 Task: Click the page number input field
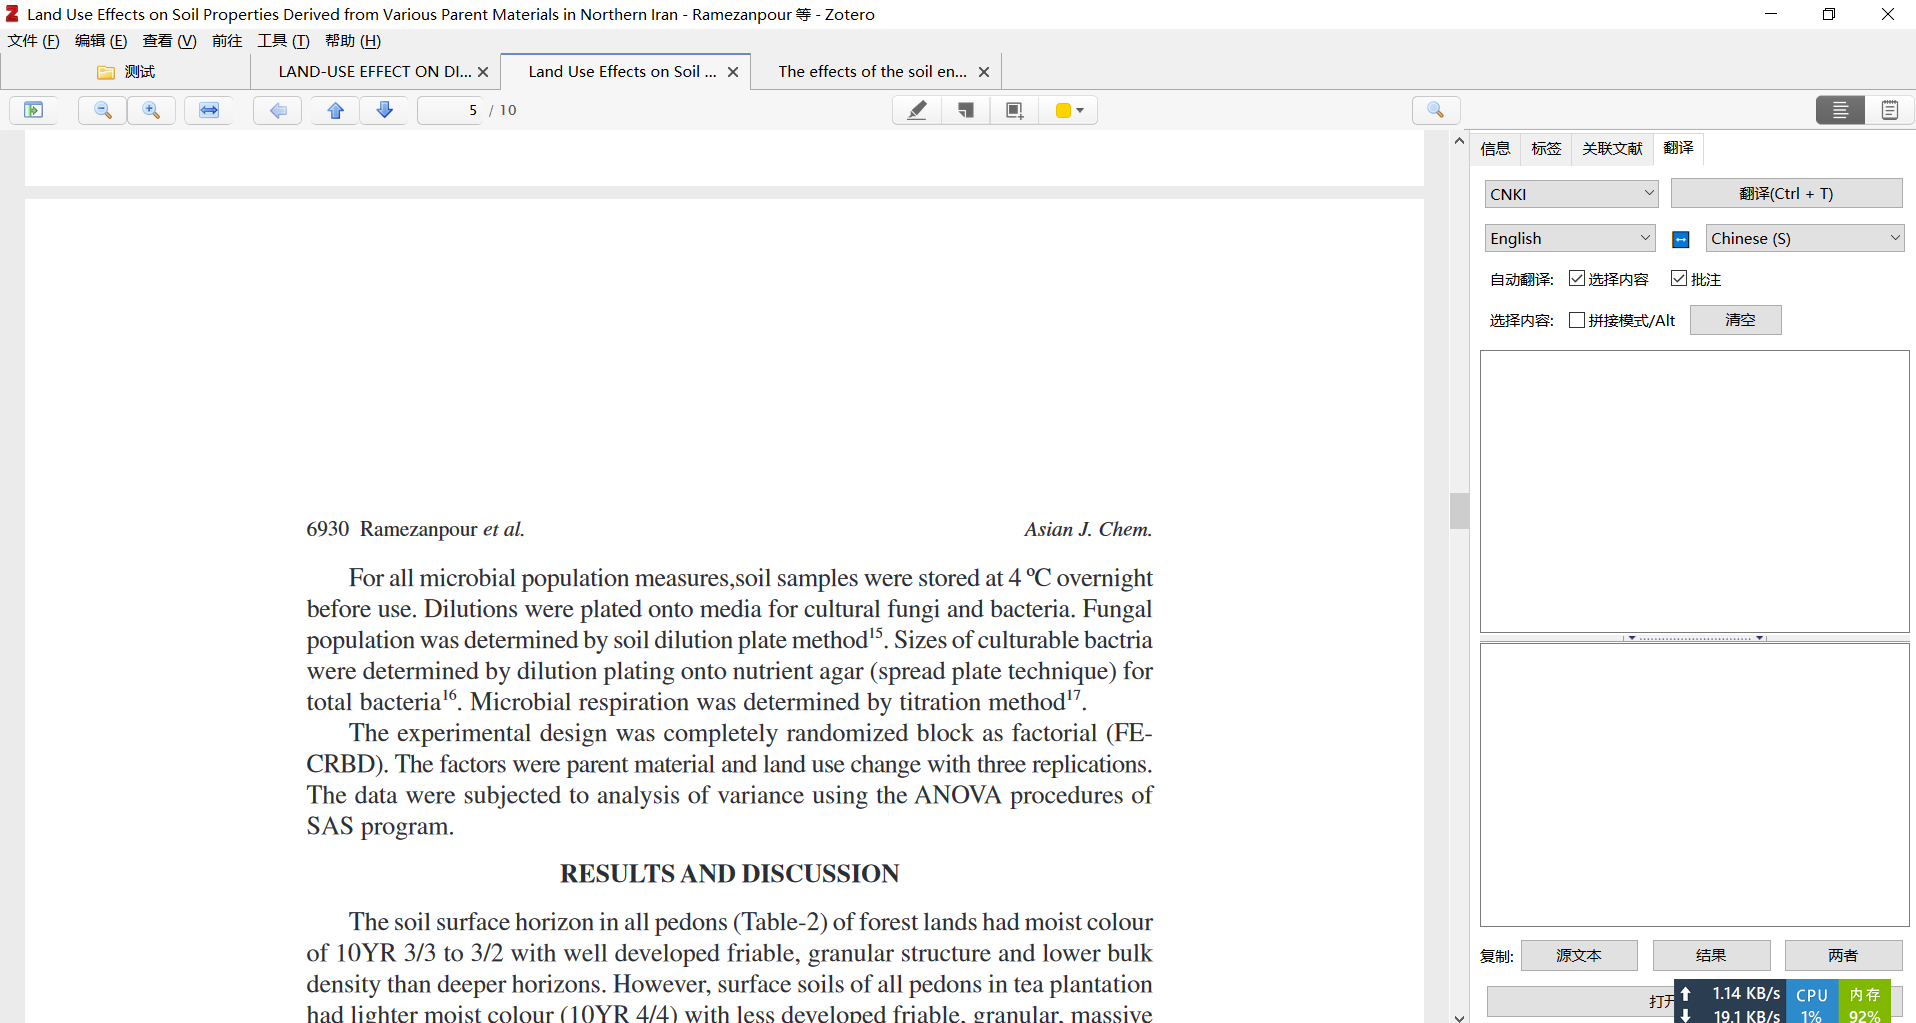tap(450, 110)
